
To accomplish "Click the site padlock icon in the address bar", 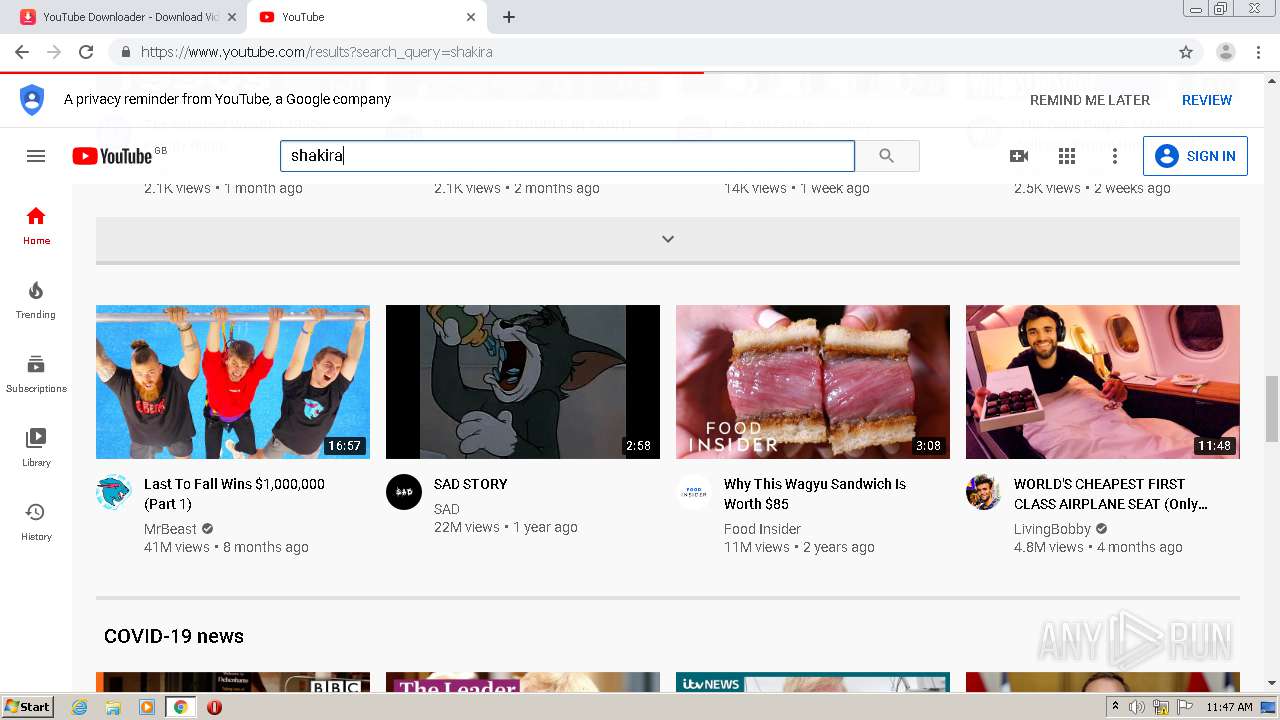I will [125, 52].
